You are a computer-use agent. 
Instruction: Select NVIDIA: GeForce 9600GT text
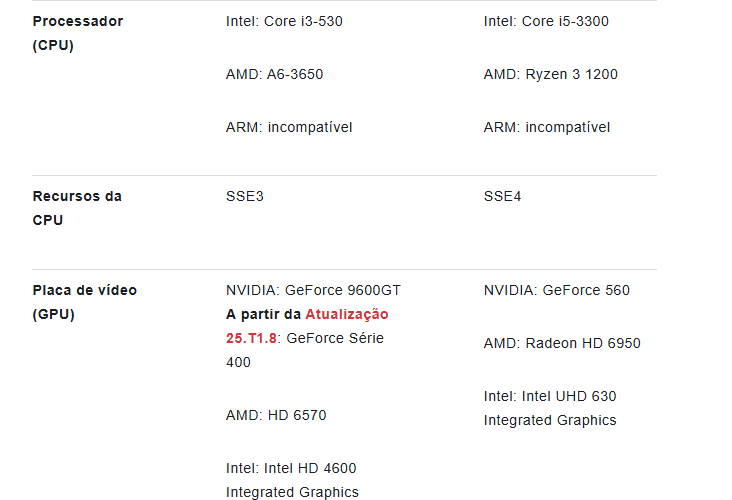pyautogui.click(x=313, y=290)
